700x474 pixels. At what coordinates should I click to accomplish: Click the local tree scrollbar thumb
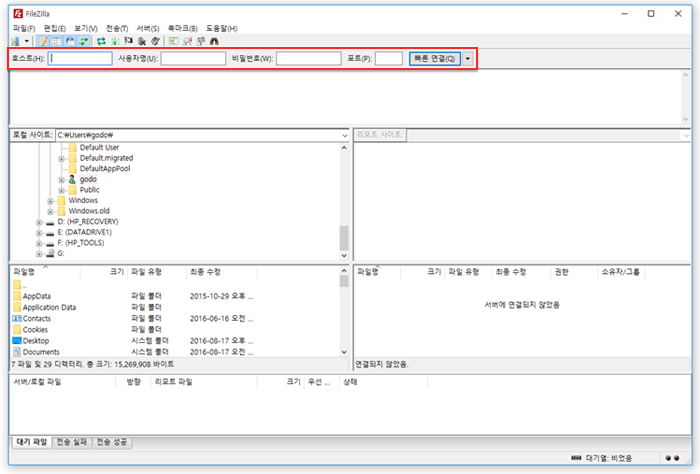click(x=344, y=238)
